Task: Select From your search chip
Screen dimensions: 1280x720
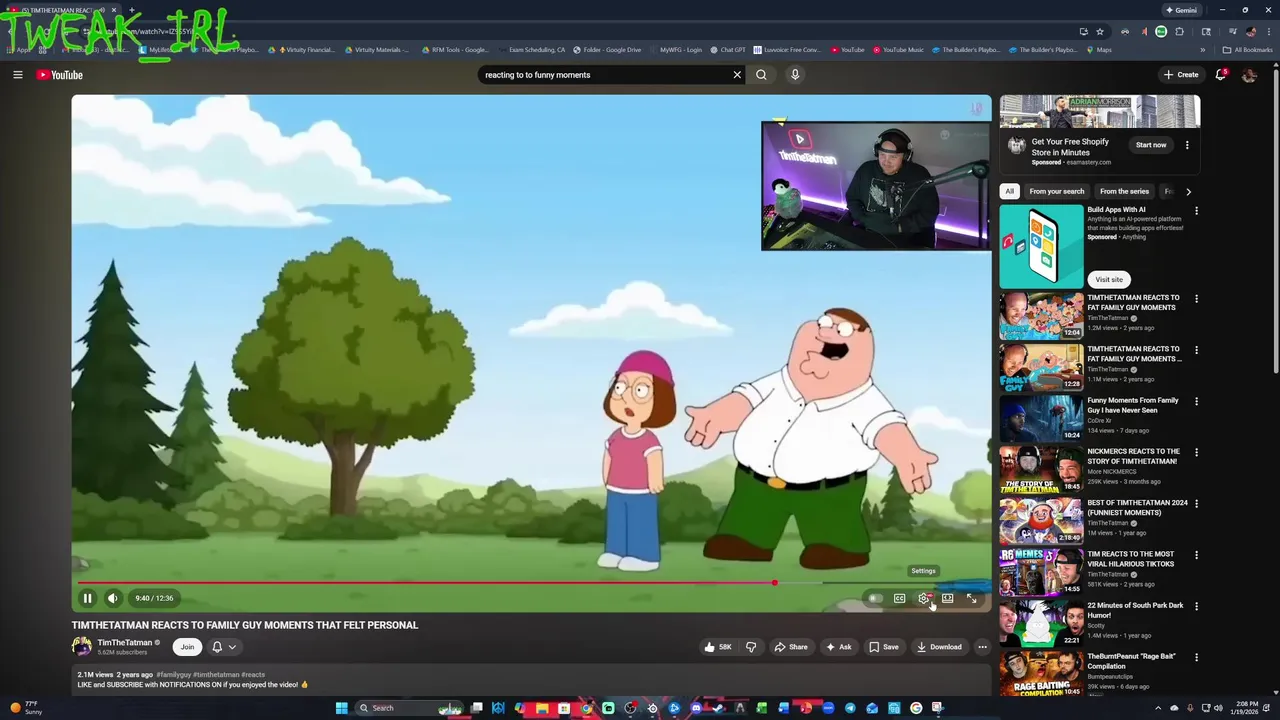Action: 1057,191
